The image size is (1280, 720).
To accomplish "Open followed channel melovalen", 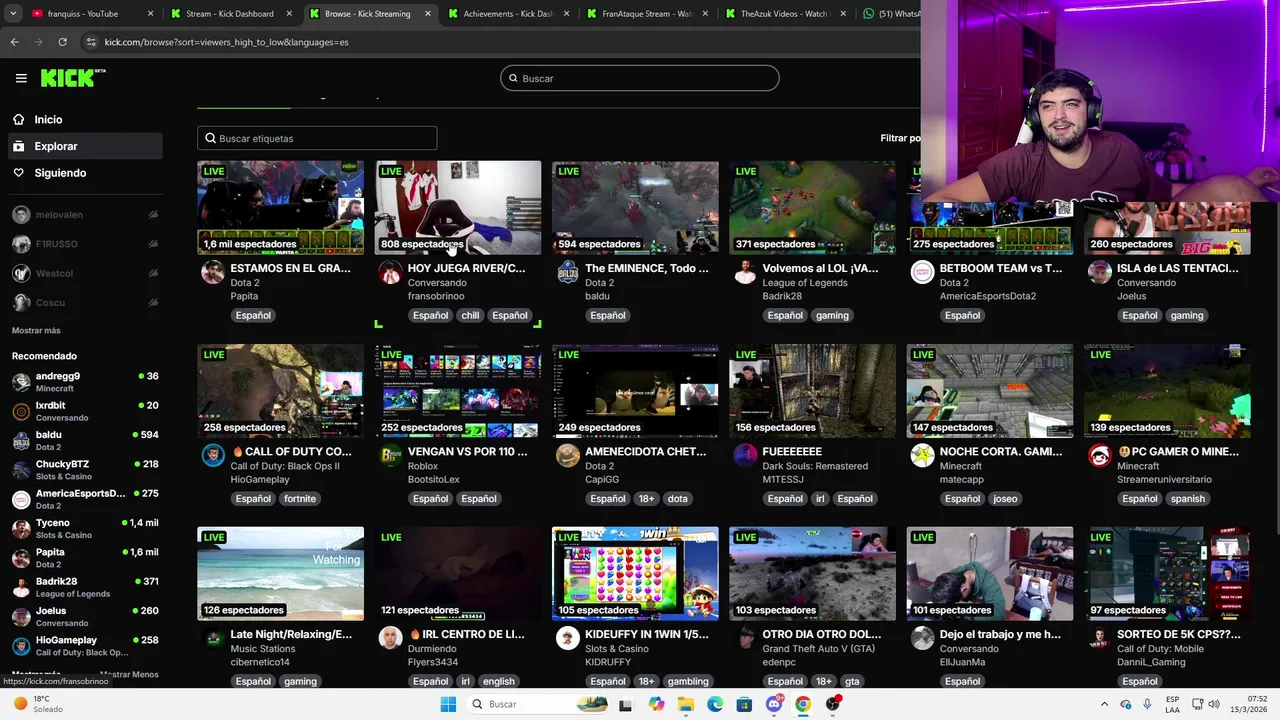I will point(84,215).
